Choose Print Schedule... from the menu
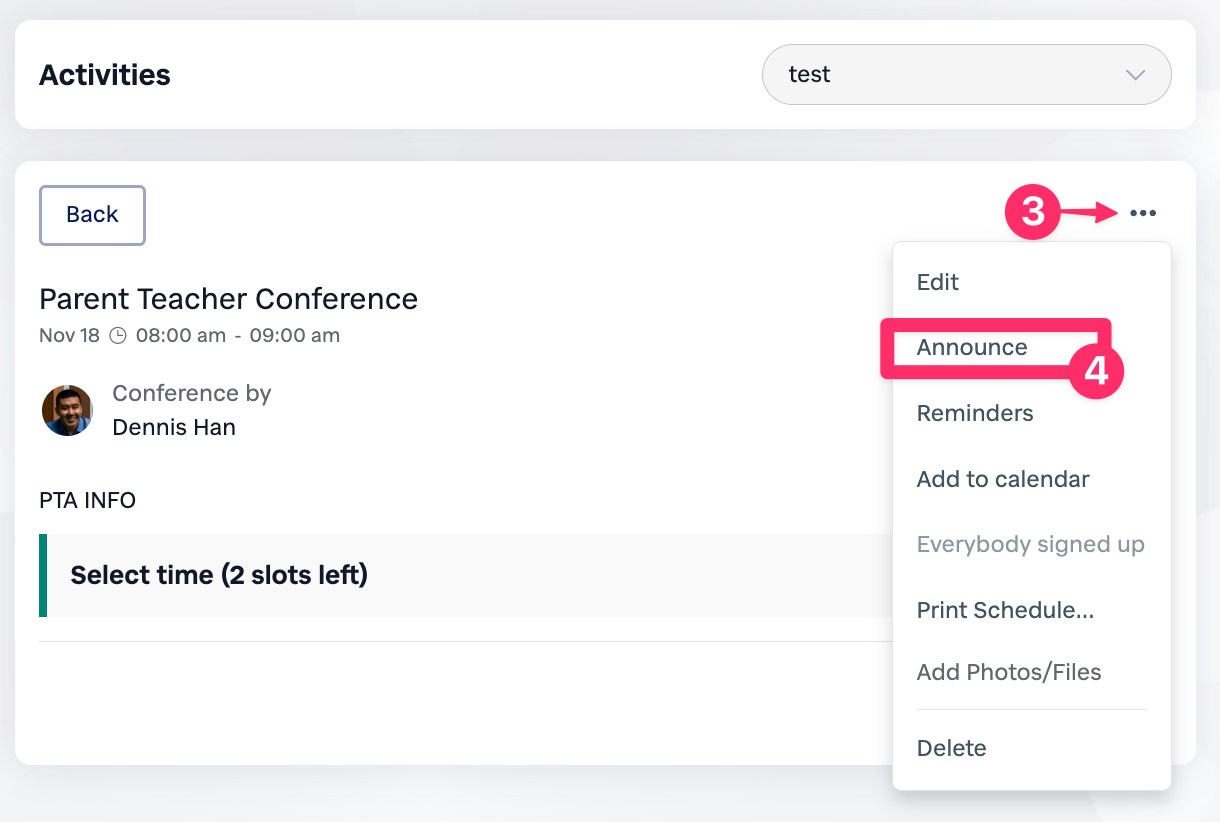 pos(1005,610)
